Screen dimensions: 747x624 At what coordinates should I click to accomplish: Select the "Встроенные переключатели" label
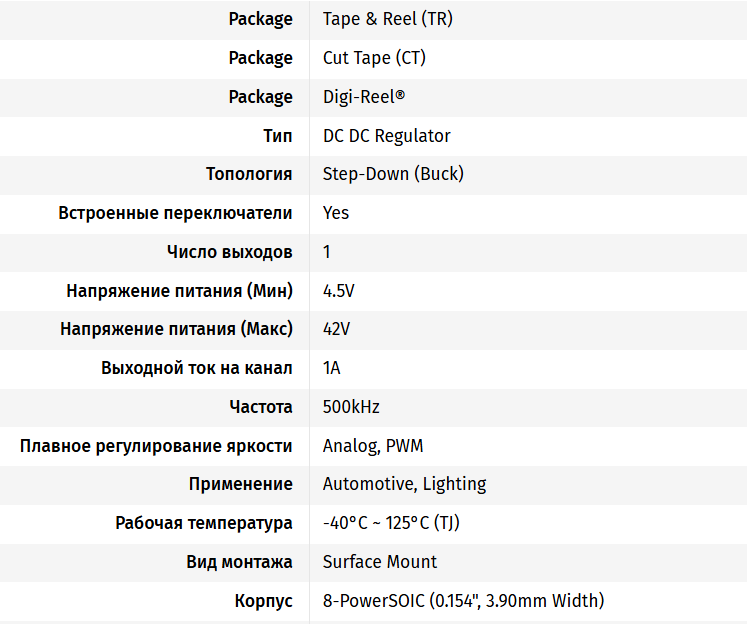(176, 213)
